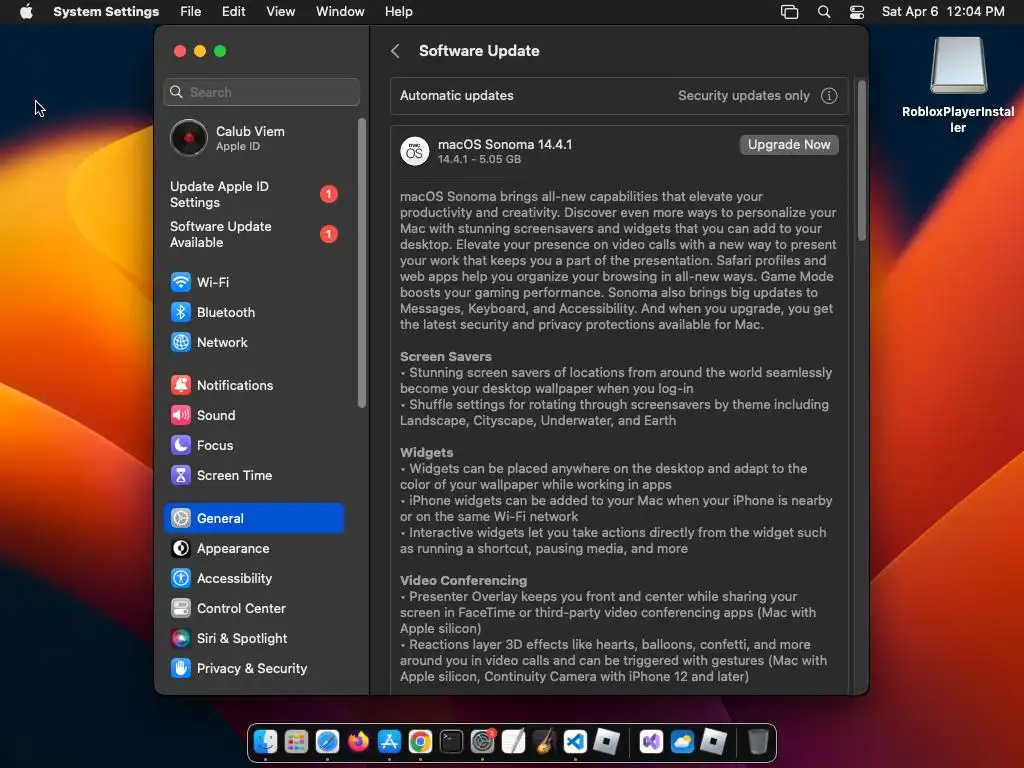Open Launchpad from the dock
The width and height of the screenshot is (1024, 768).
click(296, 742)
